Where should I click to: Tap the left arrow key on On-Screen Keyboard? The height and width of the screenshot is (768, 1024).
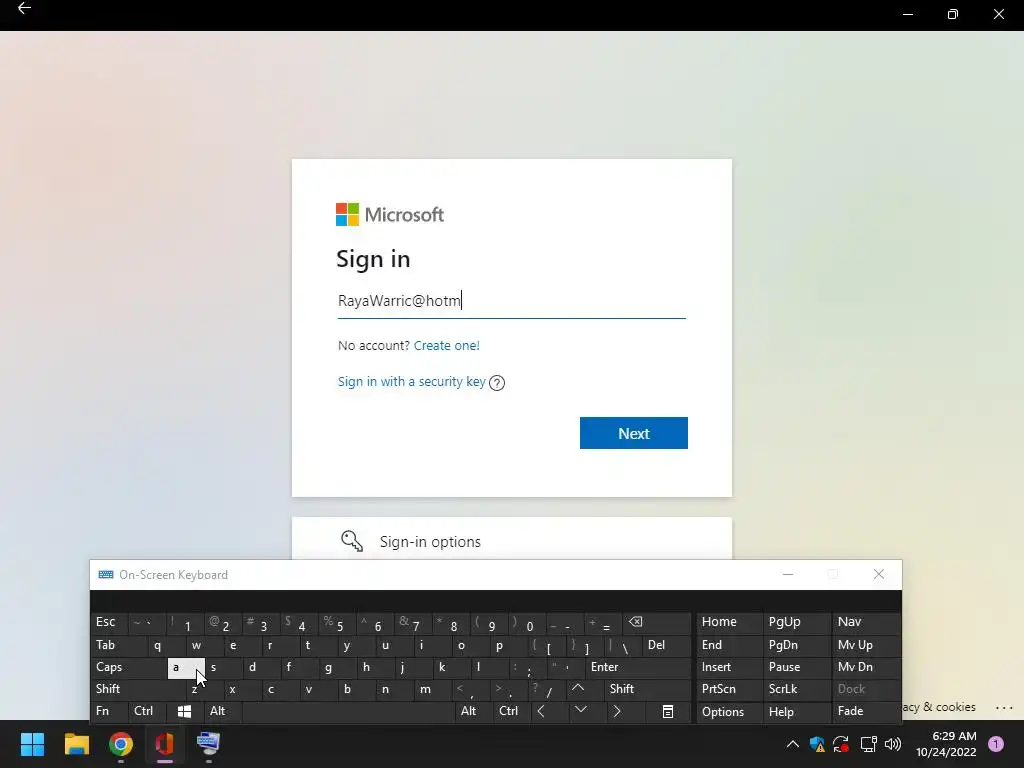541,711
